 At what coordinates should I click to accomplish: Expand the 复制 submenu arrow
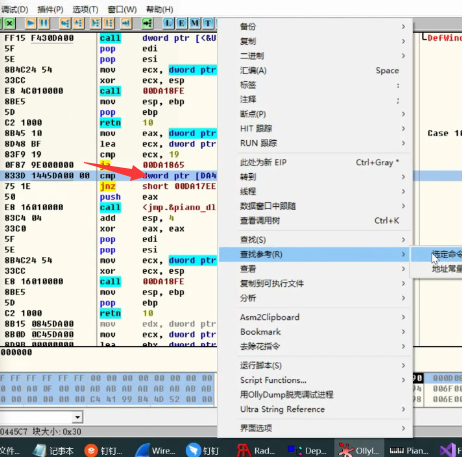(x=403, y=41)
